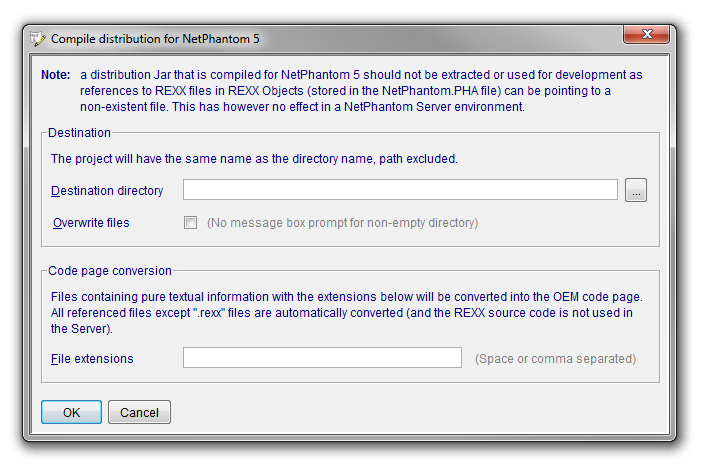Click the Code page conversion group heading

tap(110, 271)
